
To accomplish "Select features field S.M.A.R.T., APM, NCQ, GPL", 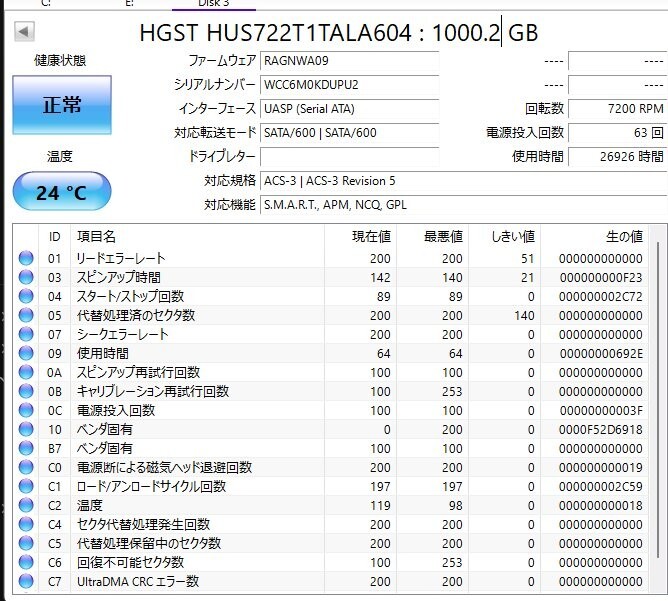I will [464, 204].
